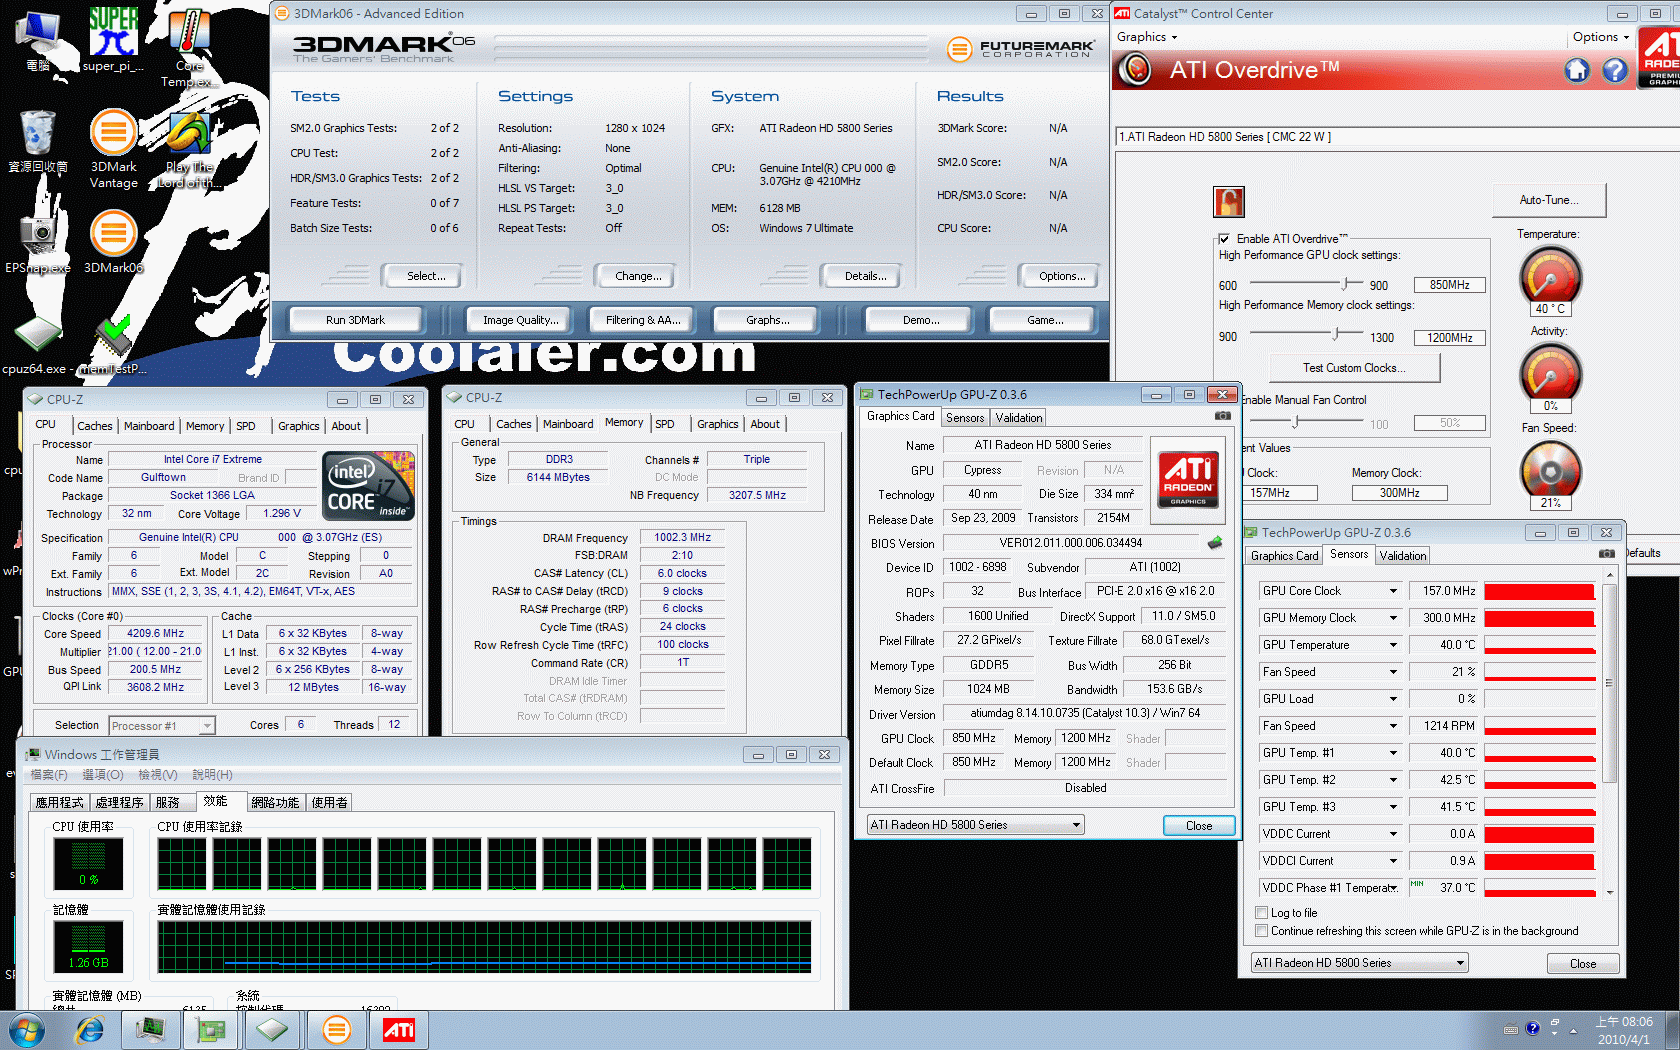Open Play The Lord of the Rings shortcut

(189, 150)
